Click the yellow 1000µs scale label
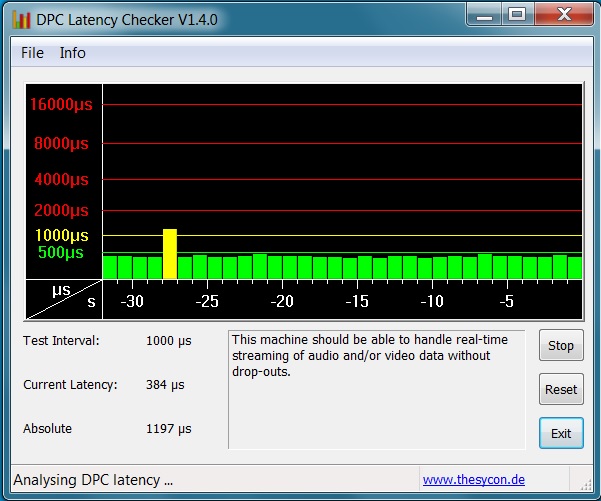601x501 pixels. [x=62, y=235]
